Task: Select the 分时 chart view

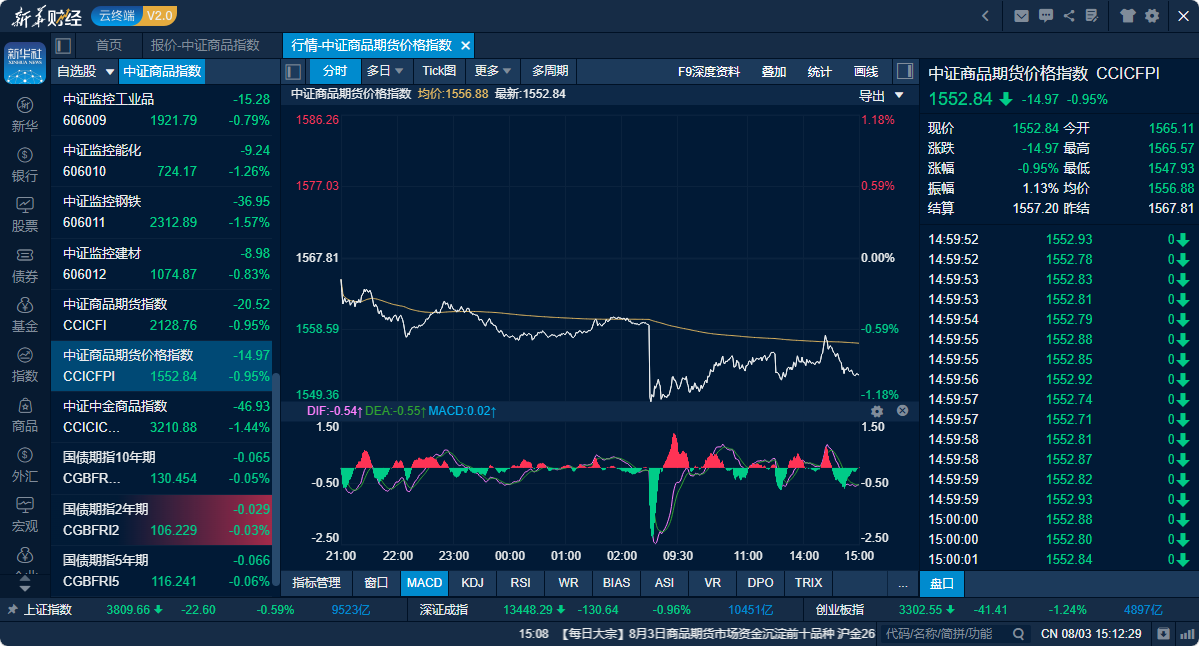Action: (x=334, y=71)
